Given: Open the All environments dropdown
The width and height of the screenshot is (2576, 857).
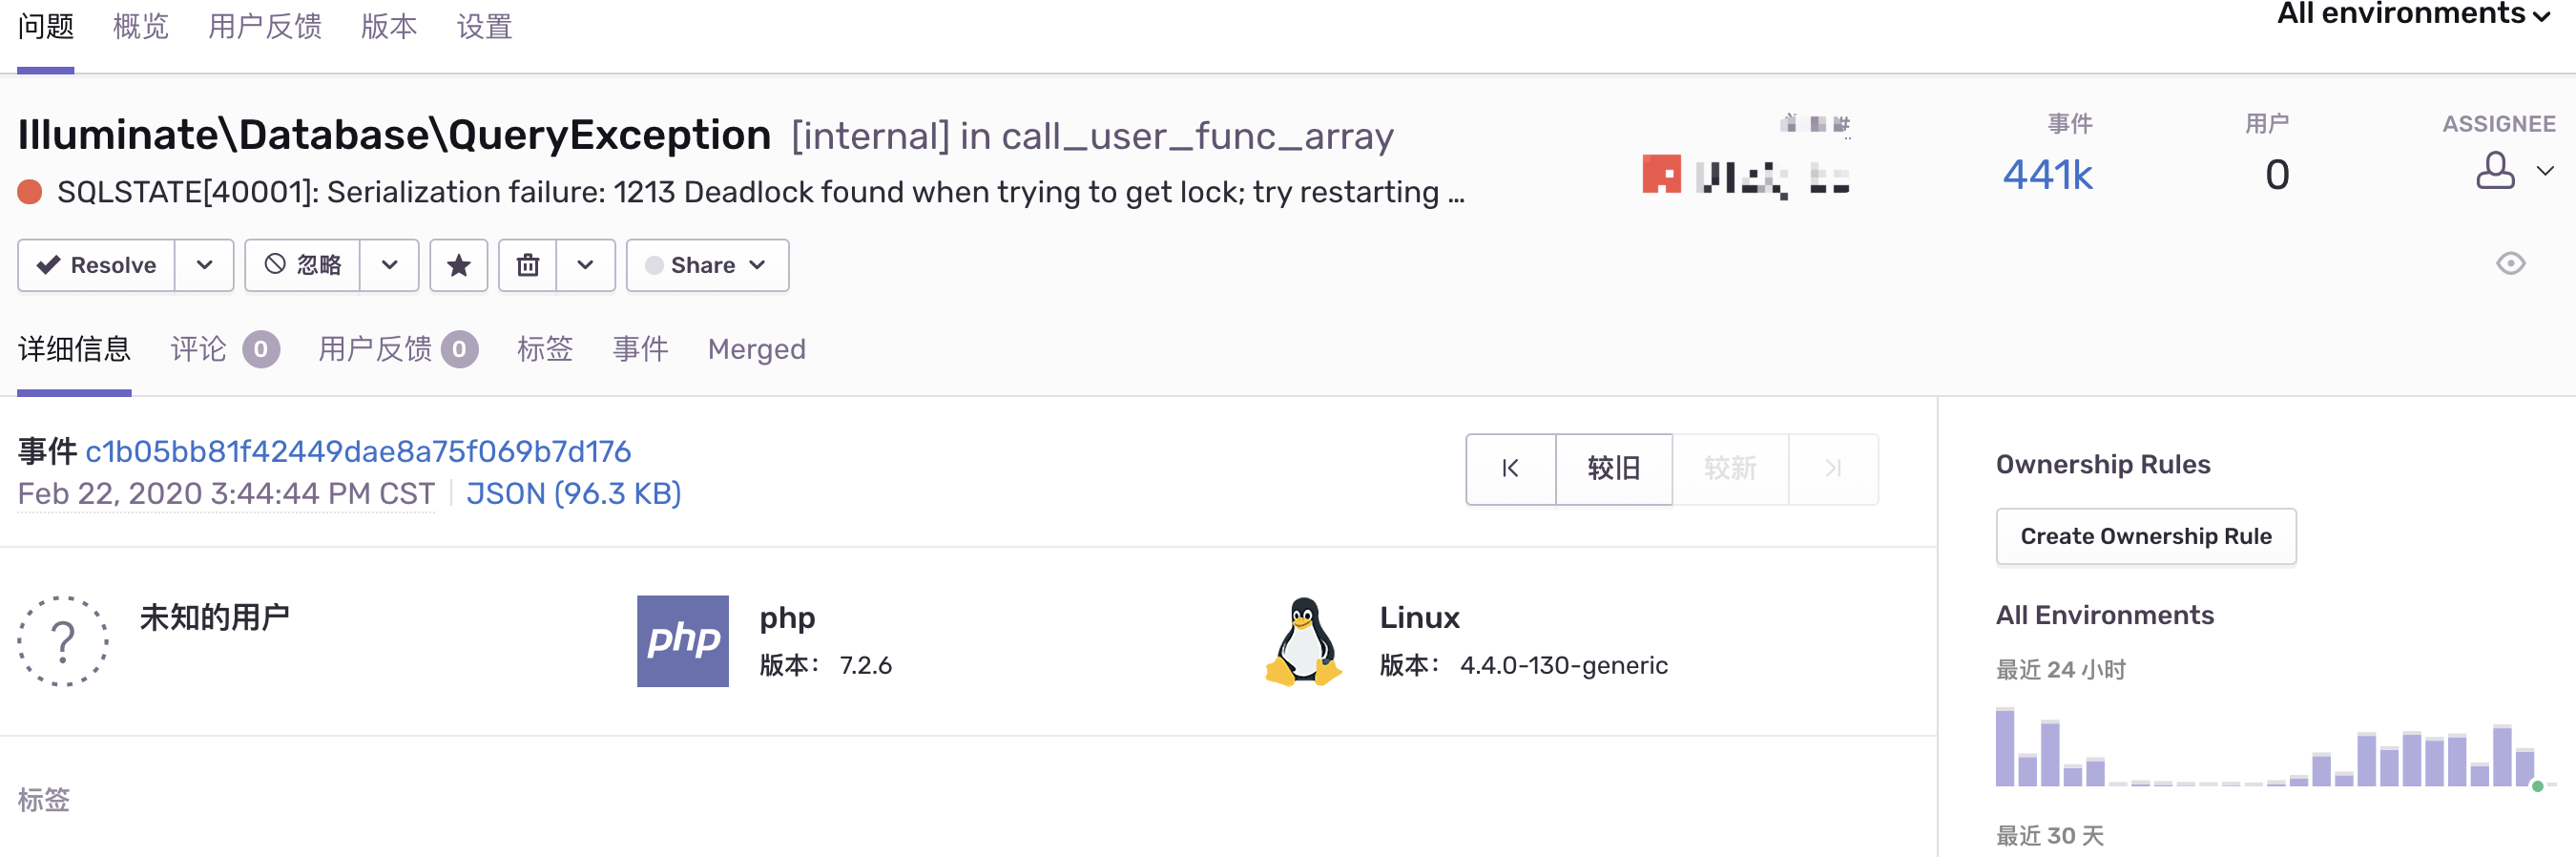Looking at the screenshot, I should click(x=2412, y=14).
